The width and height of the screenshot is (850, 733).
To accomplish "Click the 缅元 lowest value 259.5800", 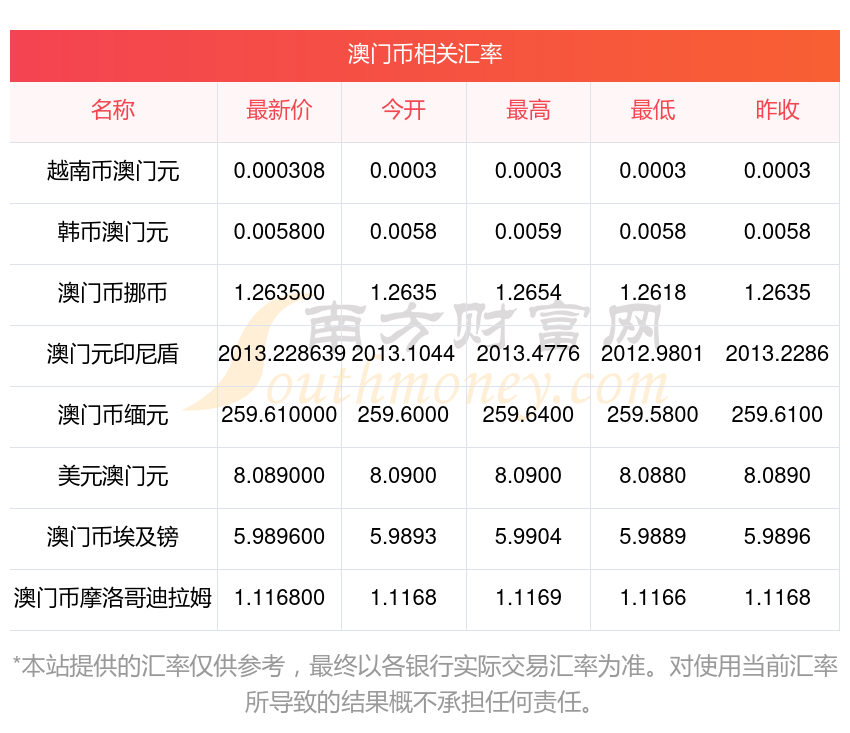I will click(x=653, y=415).
